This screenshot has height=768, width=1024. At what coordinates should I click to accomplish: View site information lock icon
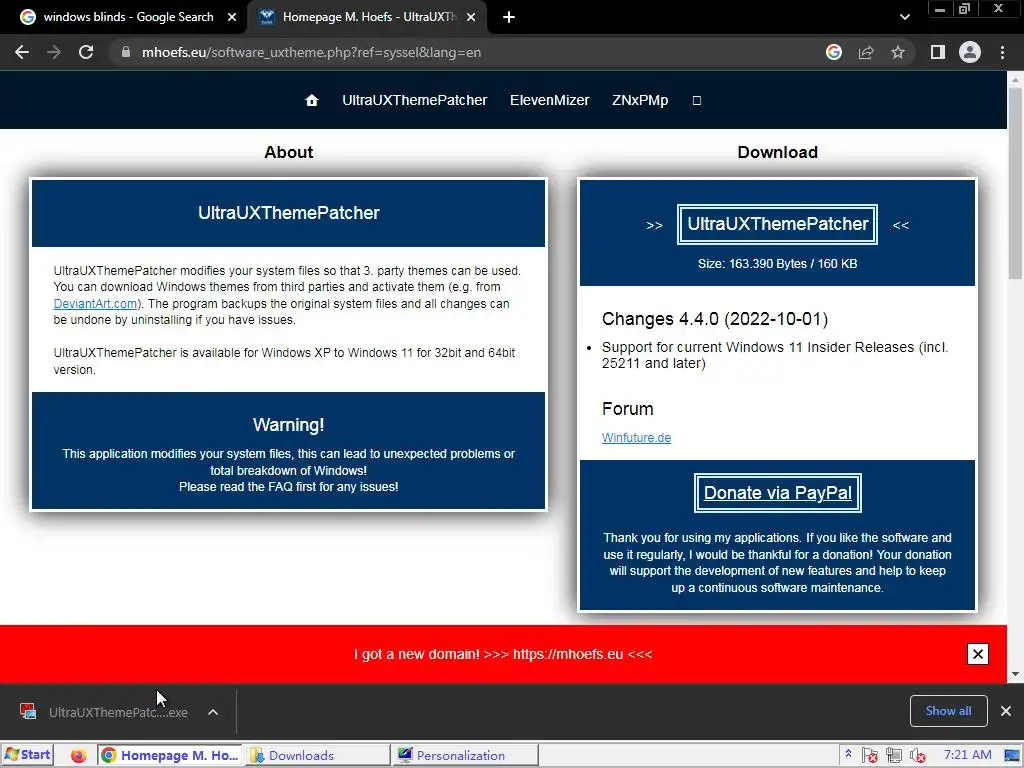click(x=126, y=52)
